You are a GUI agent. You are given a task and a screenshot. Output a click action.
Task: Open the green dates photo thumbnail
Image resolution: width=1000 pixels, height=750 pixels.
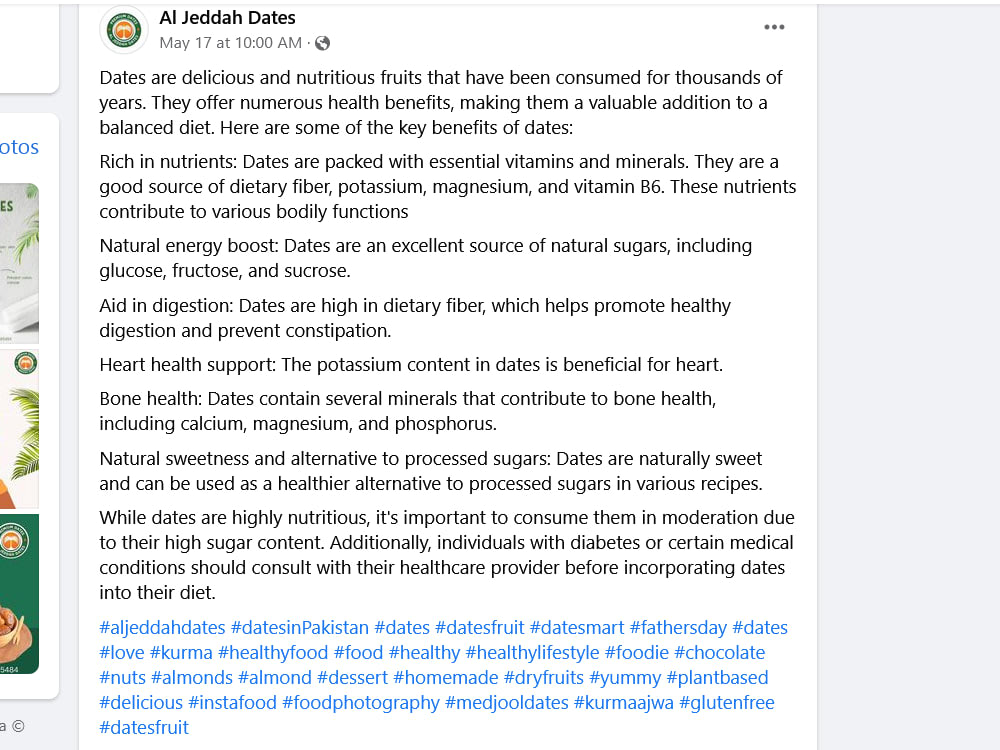tap(19, 594)
